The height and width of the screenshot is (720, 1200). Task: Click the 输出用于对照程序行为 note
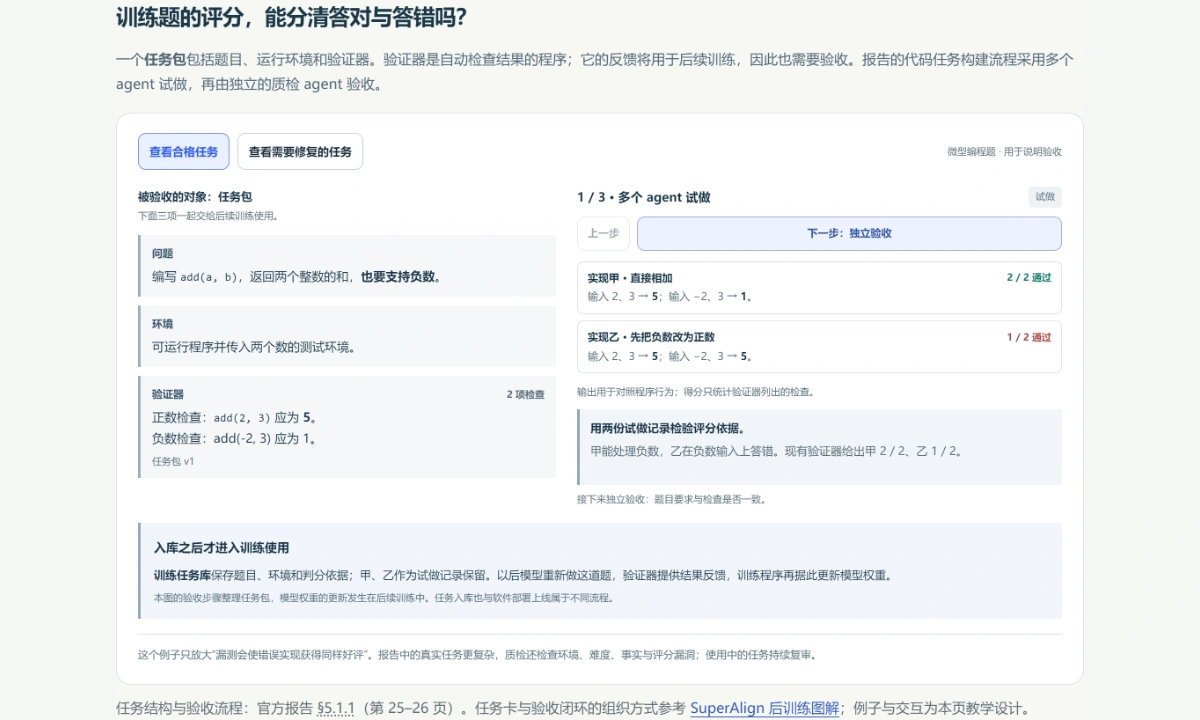pos(695,392)
